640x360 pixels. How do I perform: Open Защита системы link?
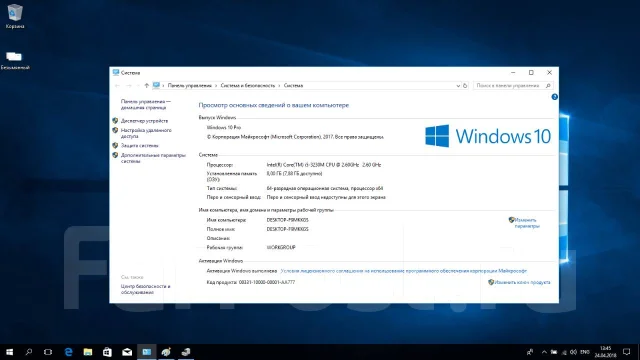pos(139,145)
